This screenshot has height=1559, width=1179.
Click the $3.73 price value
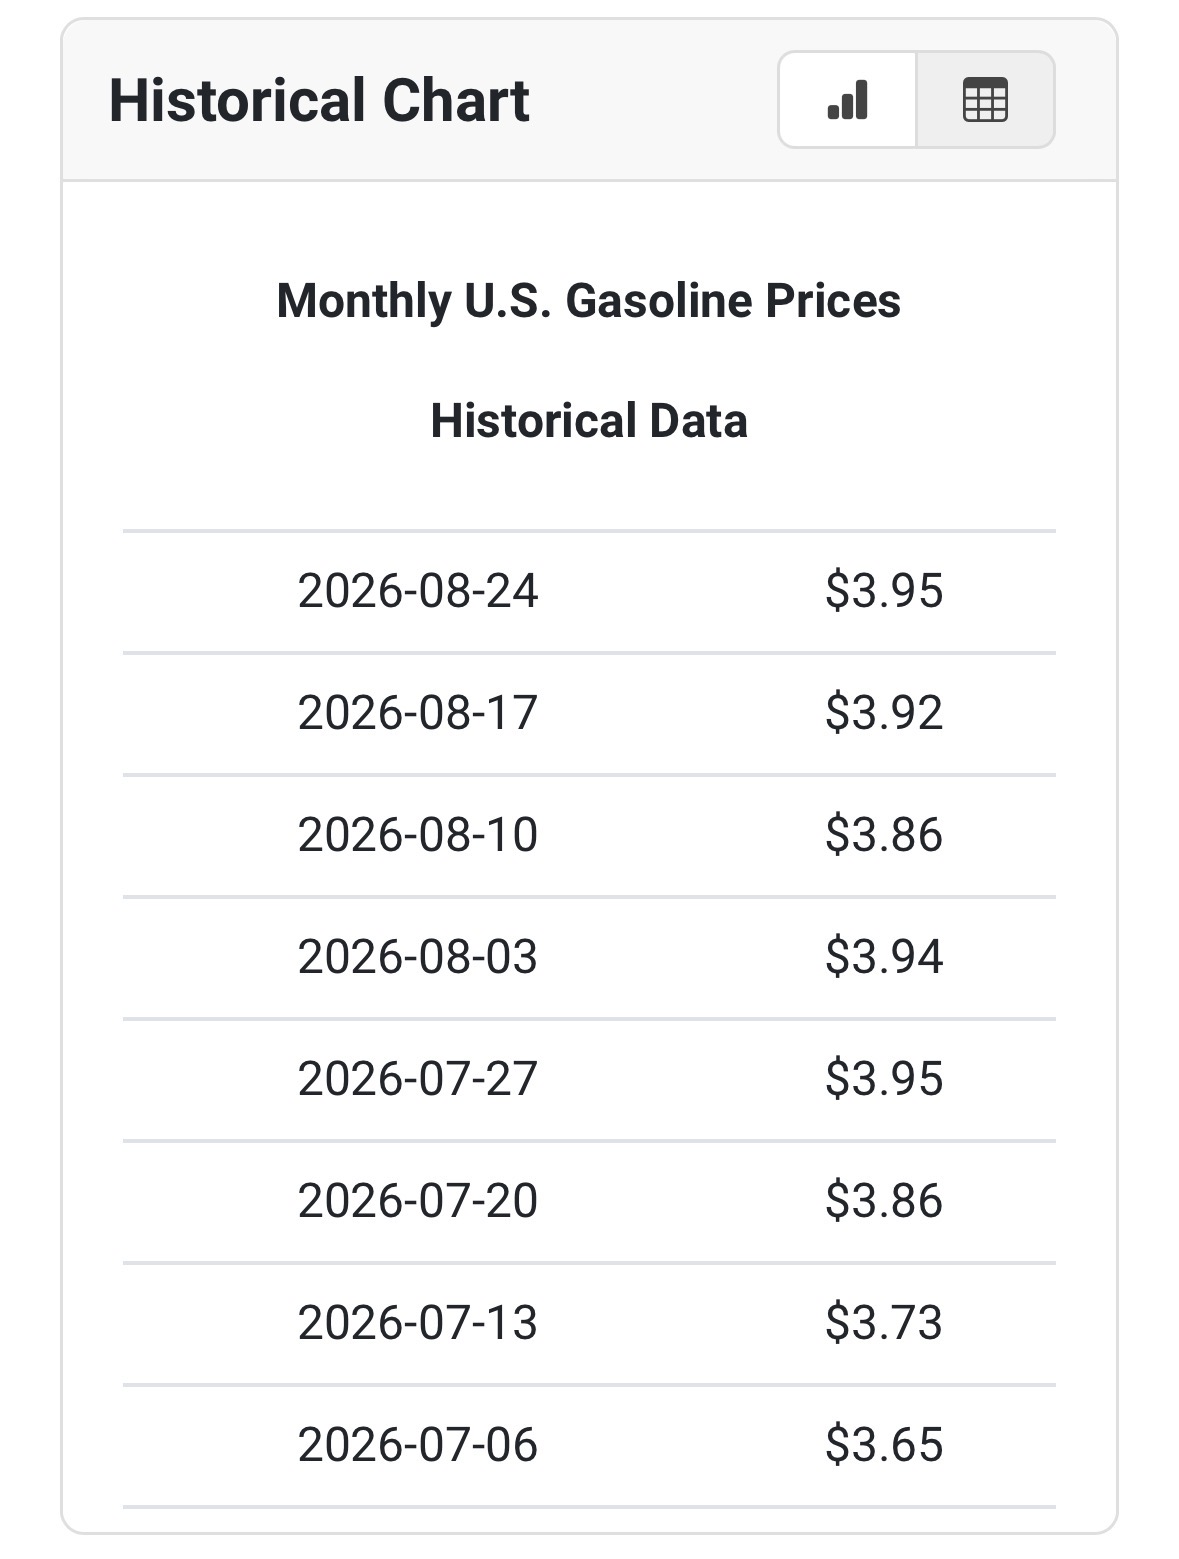884,1323
